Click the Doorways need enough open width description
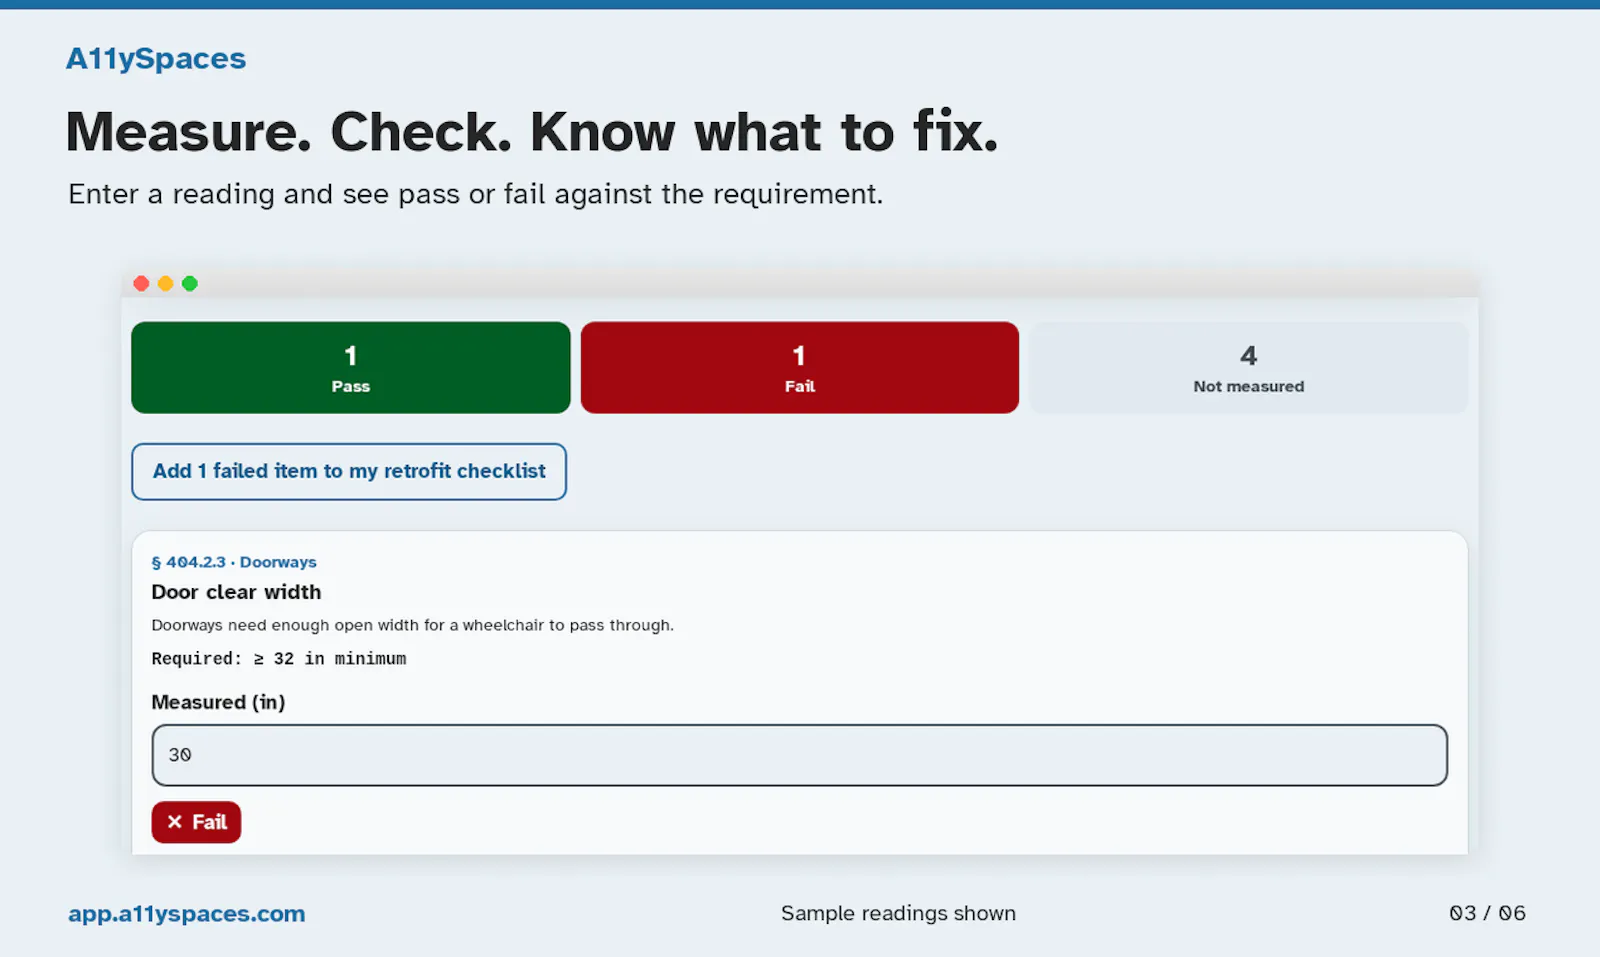This screenshot has height=957, width=1600. pos(412,625)
